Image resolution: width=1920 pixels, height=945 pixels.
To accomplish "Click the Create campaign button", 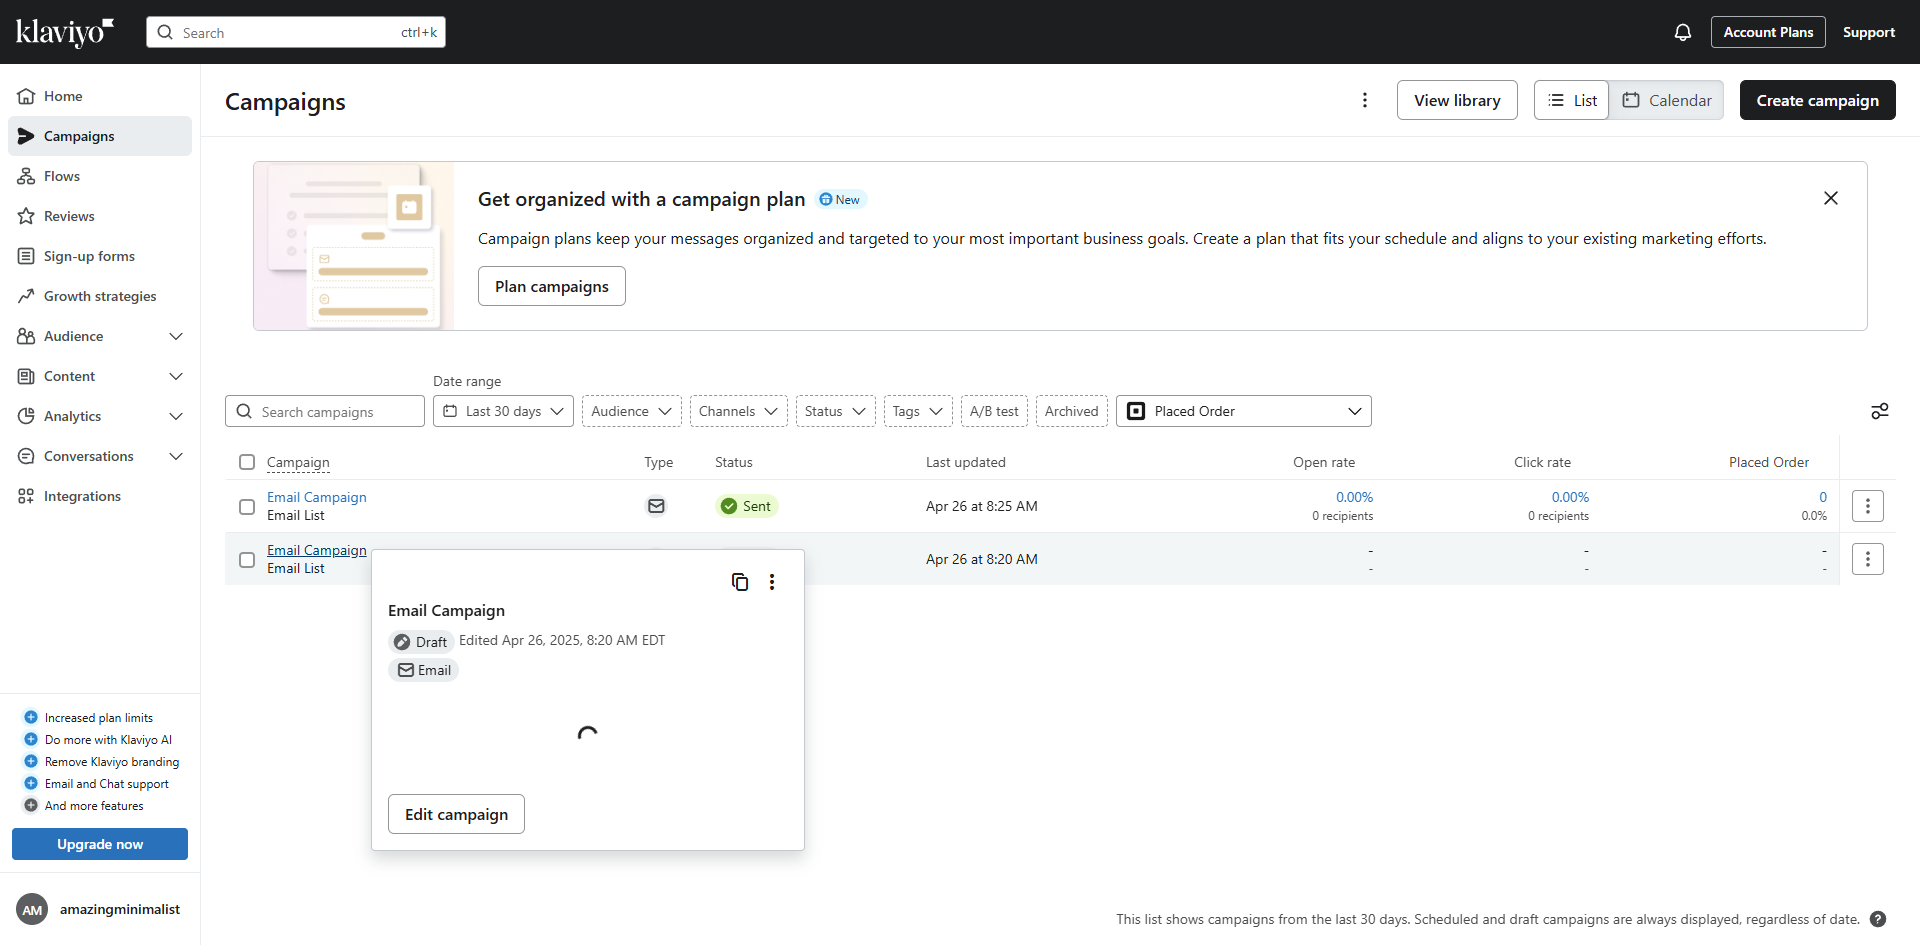I will [1817, 100].
